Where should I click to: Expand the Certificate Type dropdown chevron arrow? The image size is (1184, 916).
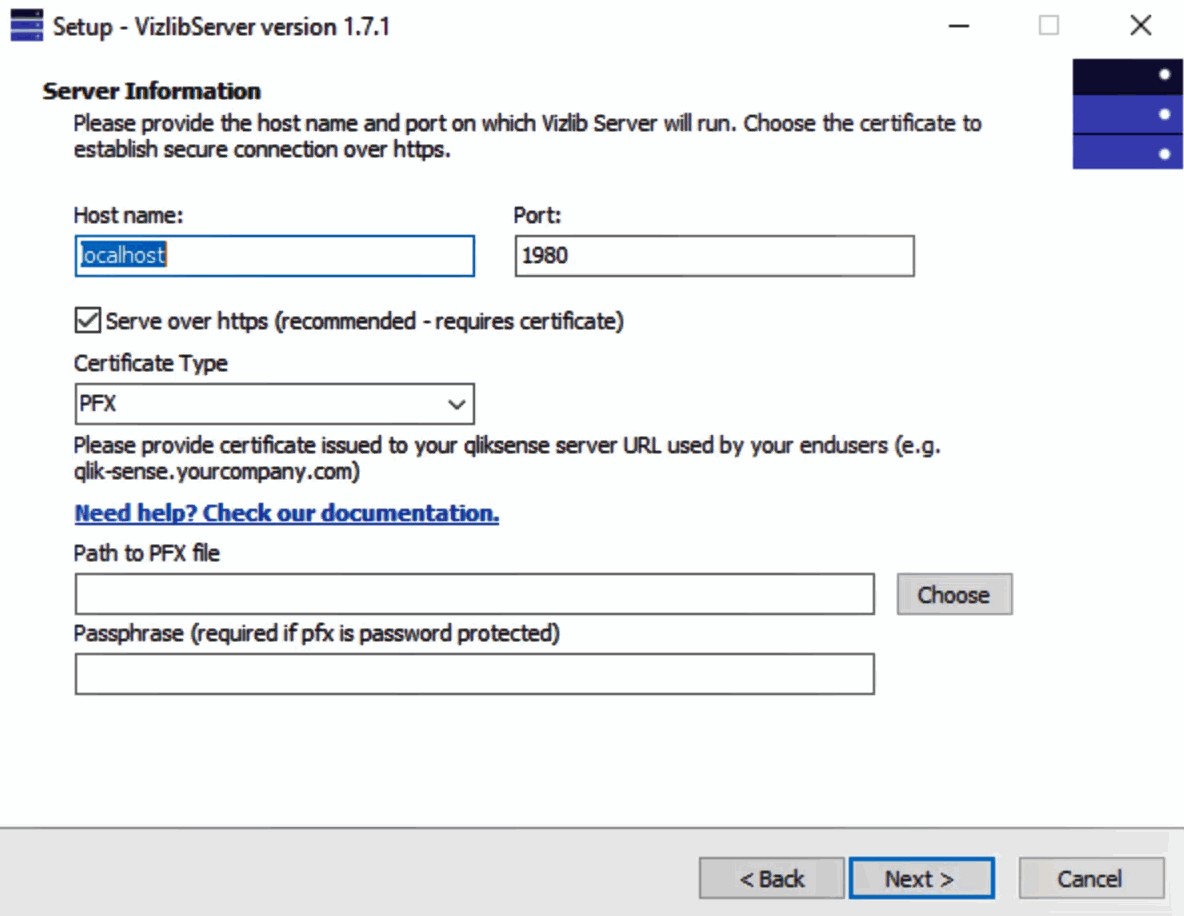[x=456, y=404]
